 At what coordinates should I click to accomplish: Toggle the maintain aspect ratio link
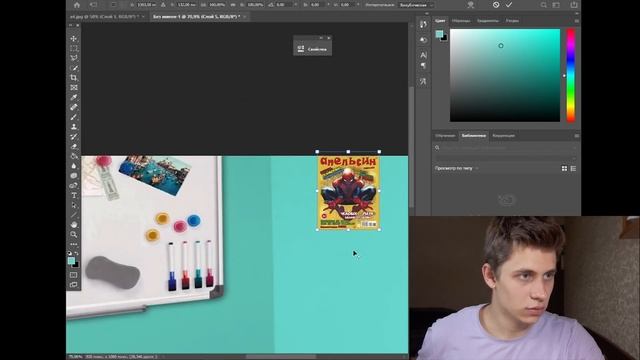click(233, 5)
